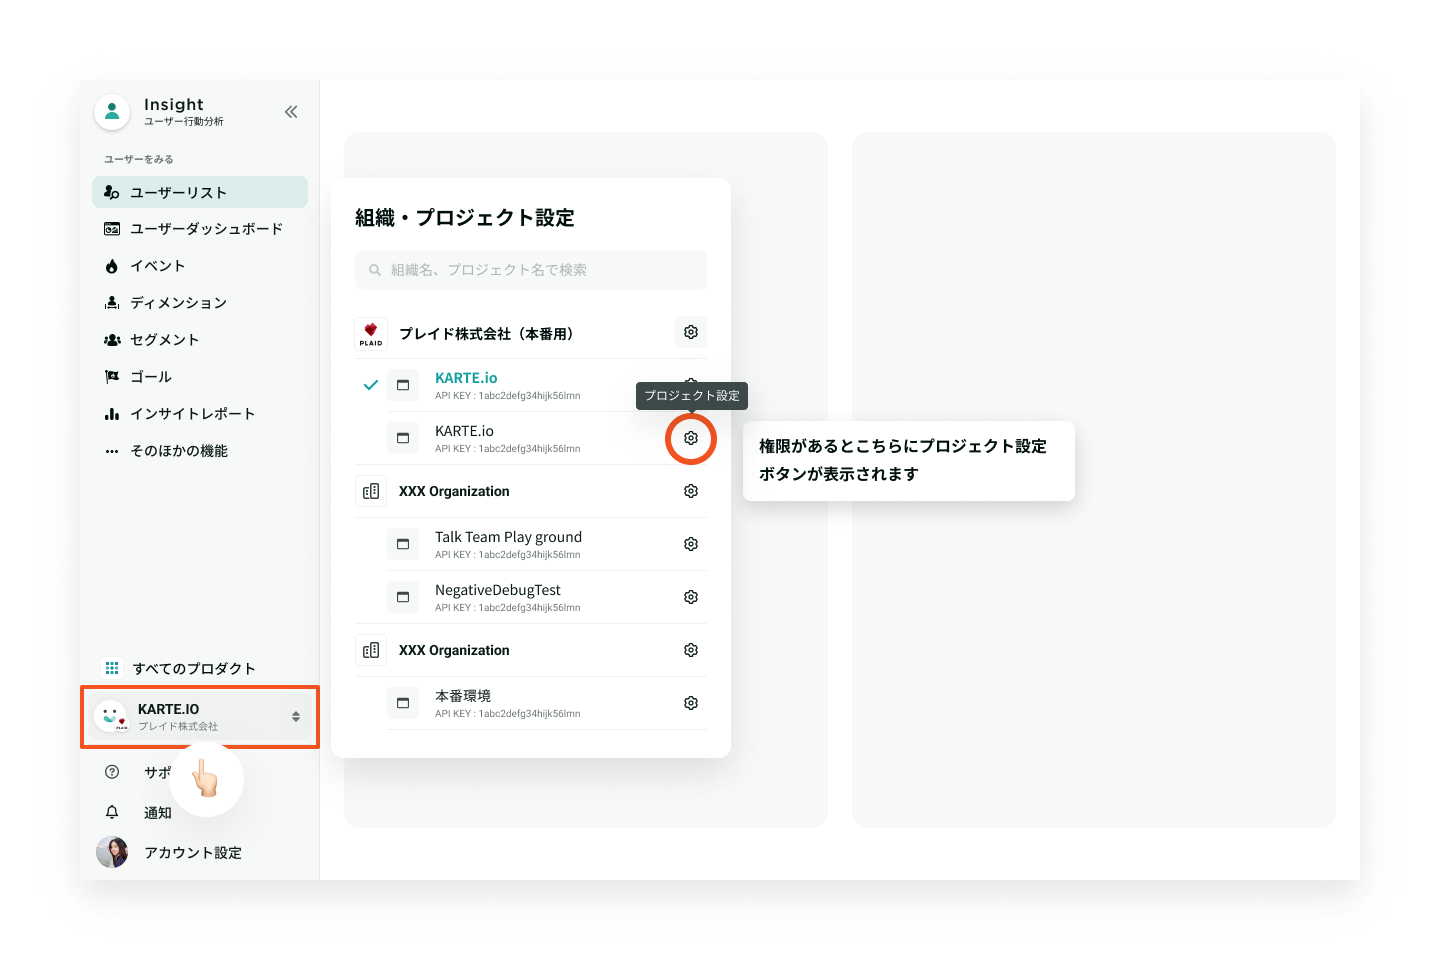This screenshot has width=1440, height=960.
Task: Click project window icon beside 本番環境
Action: tap(403, 703)
